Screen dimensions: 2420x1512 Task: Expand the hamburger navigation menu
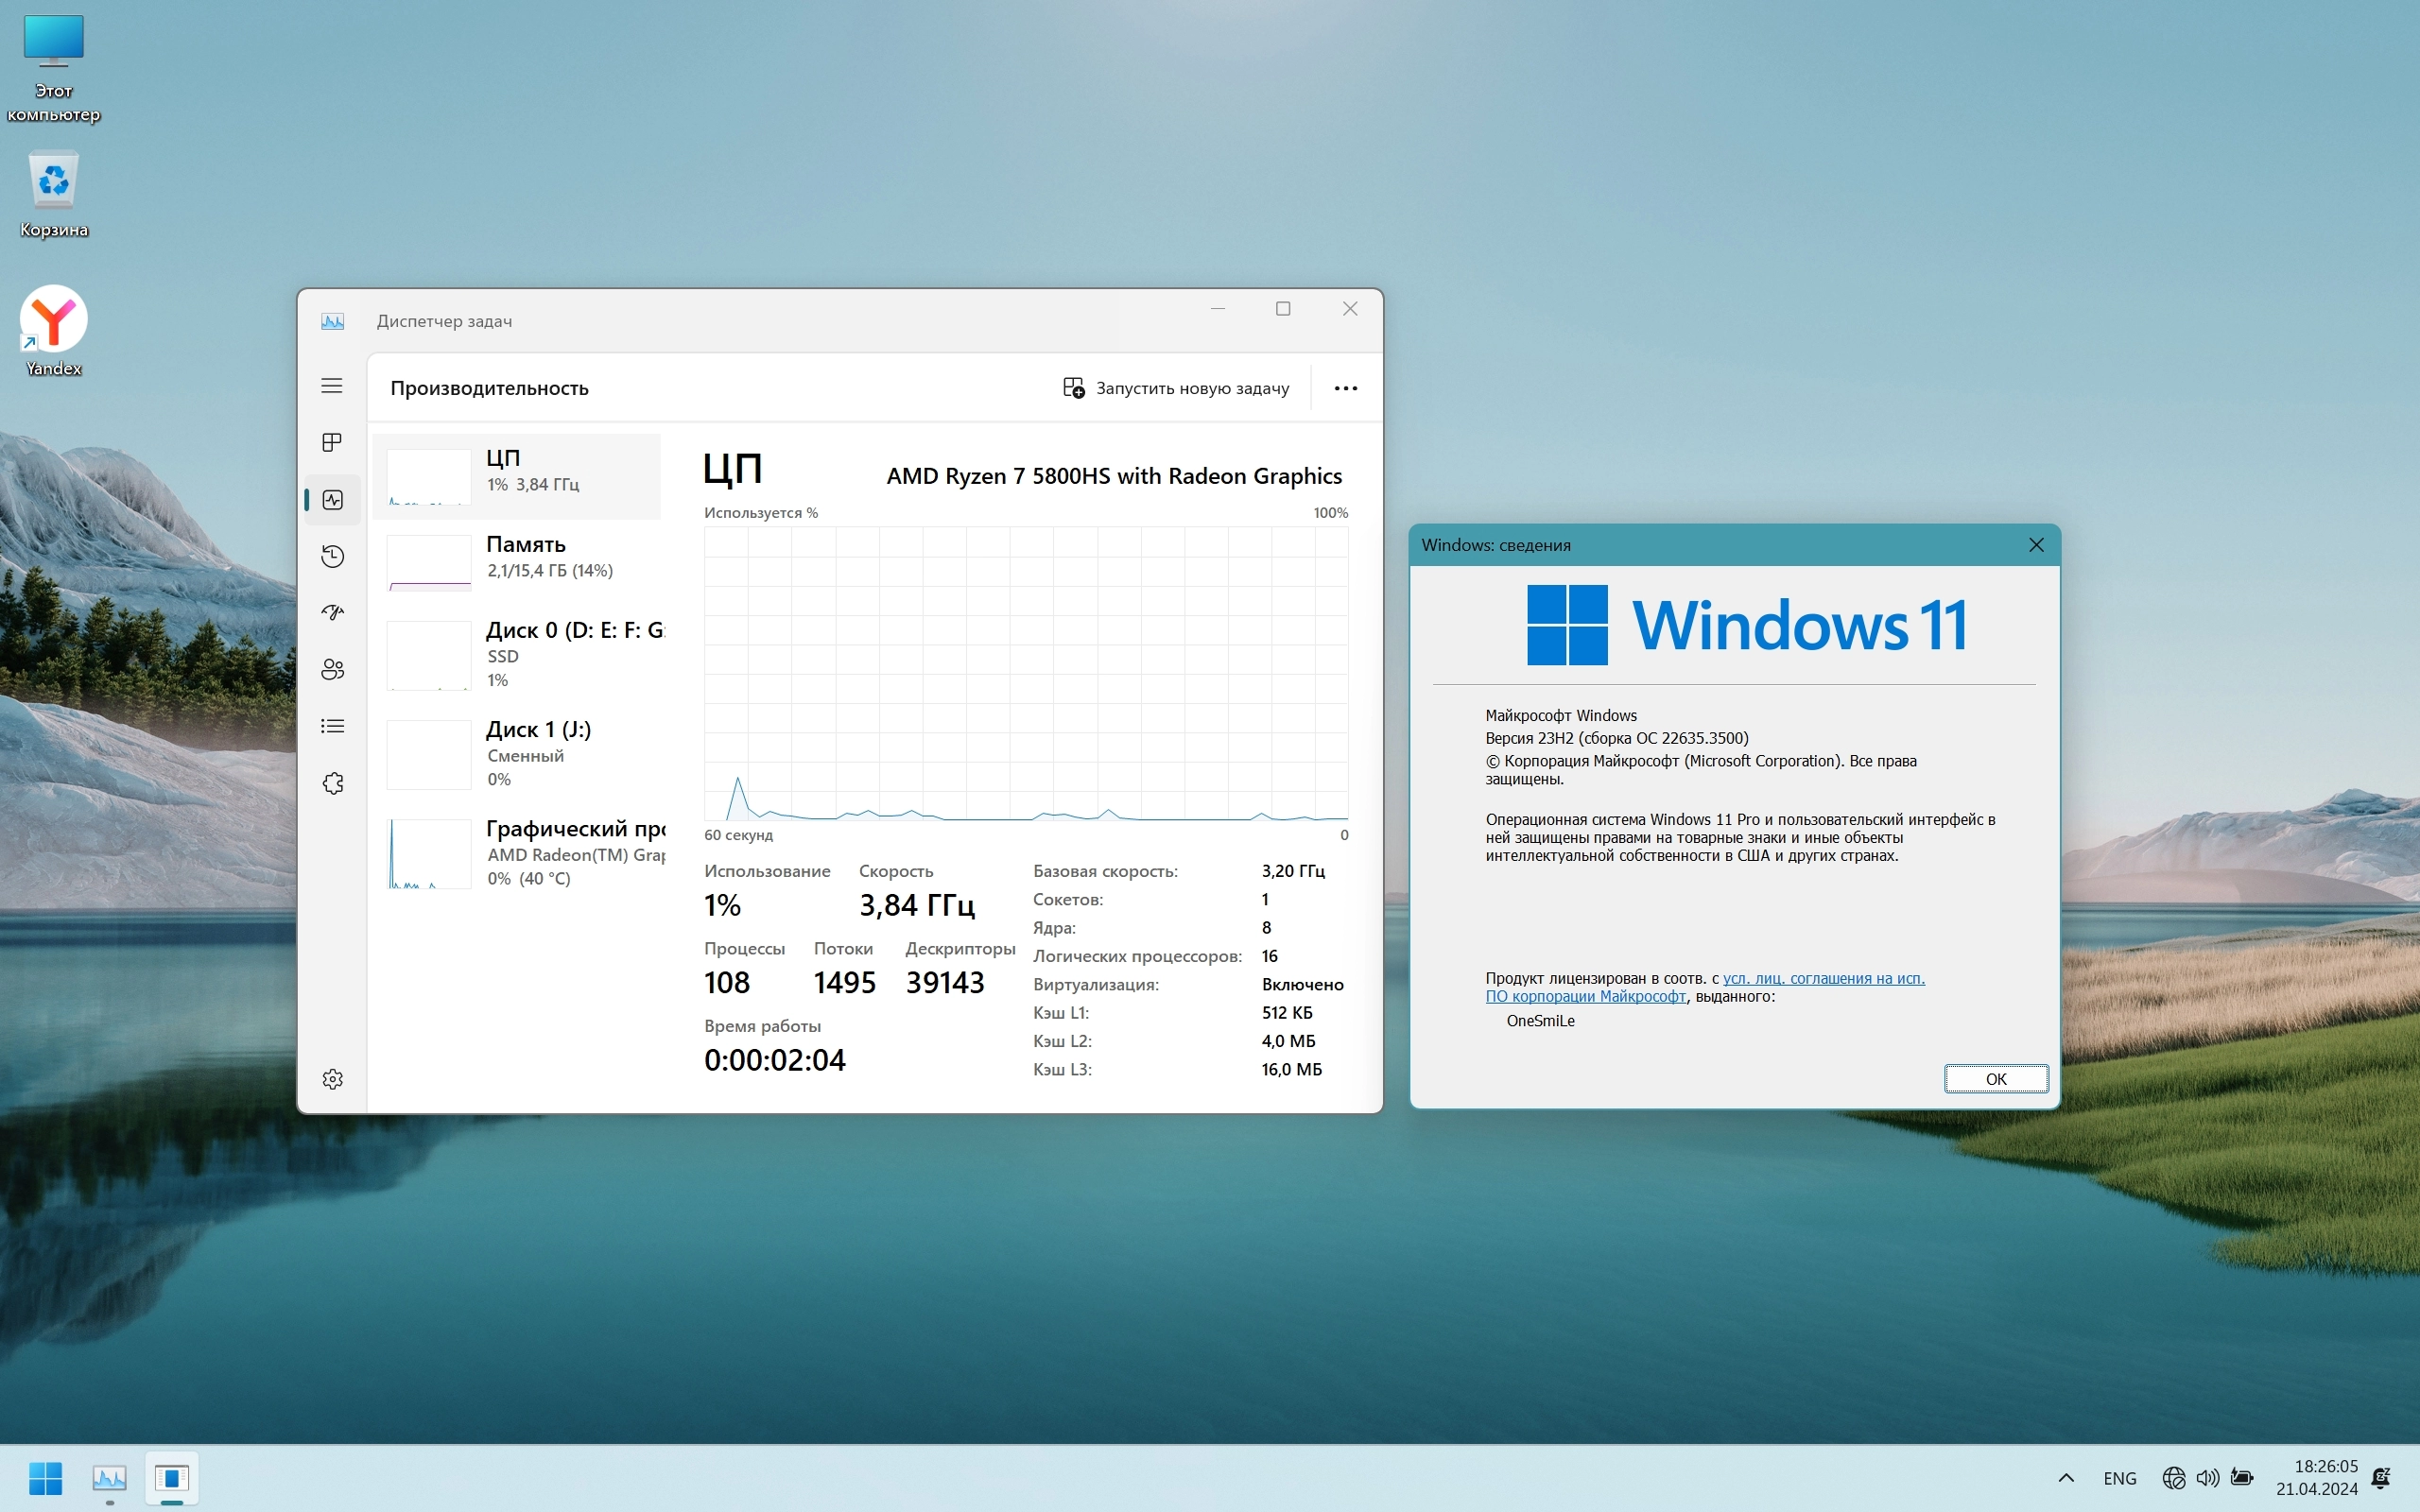click(332, 386)
